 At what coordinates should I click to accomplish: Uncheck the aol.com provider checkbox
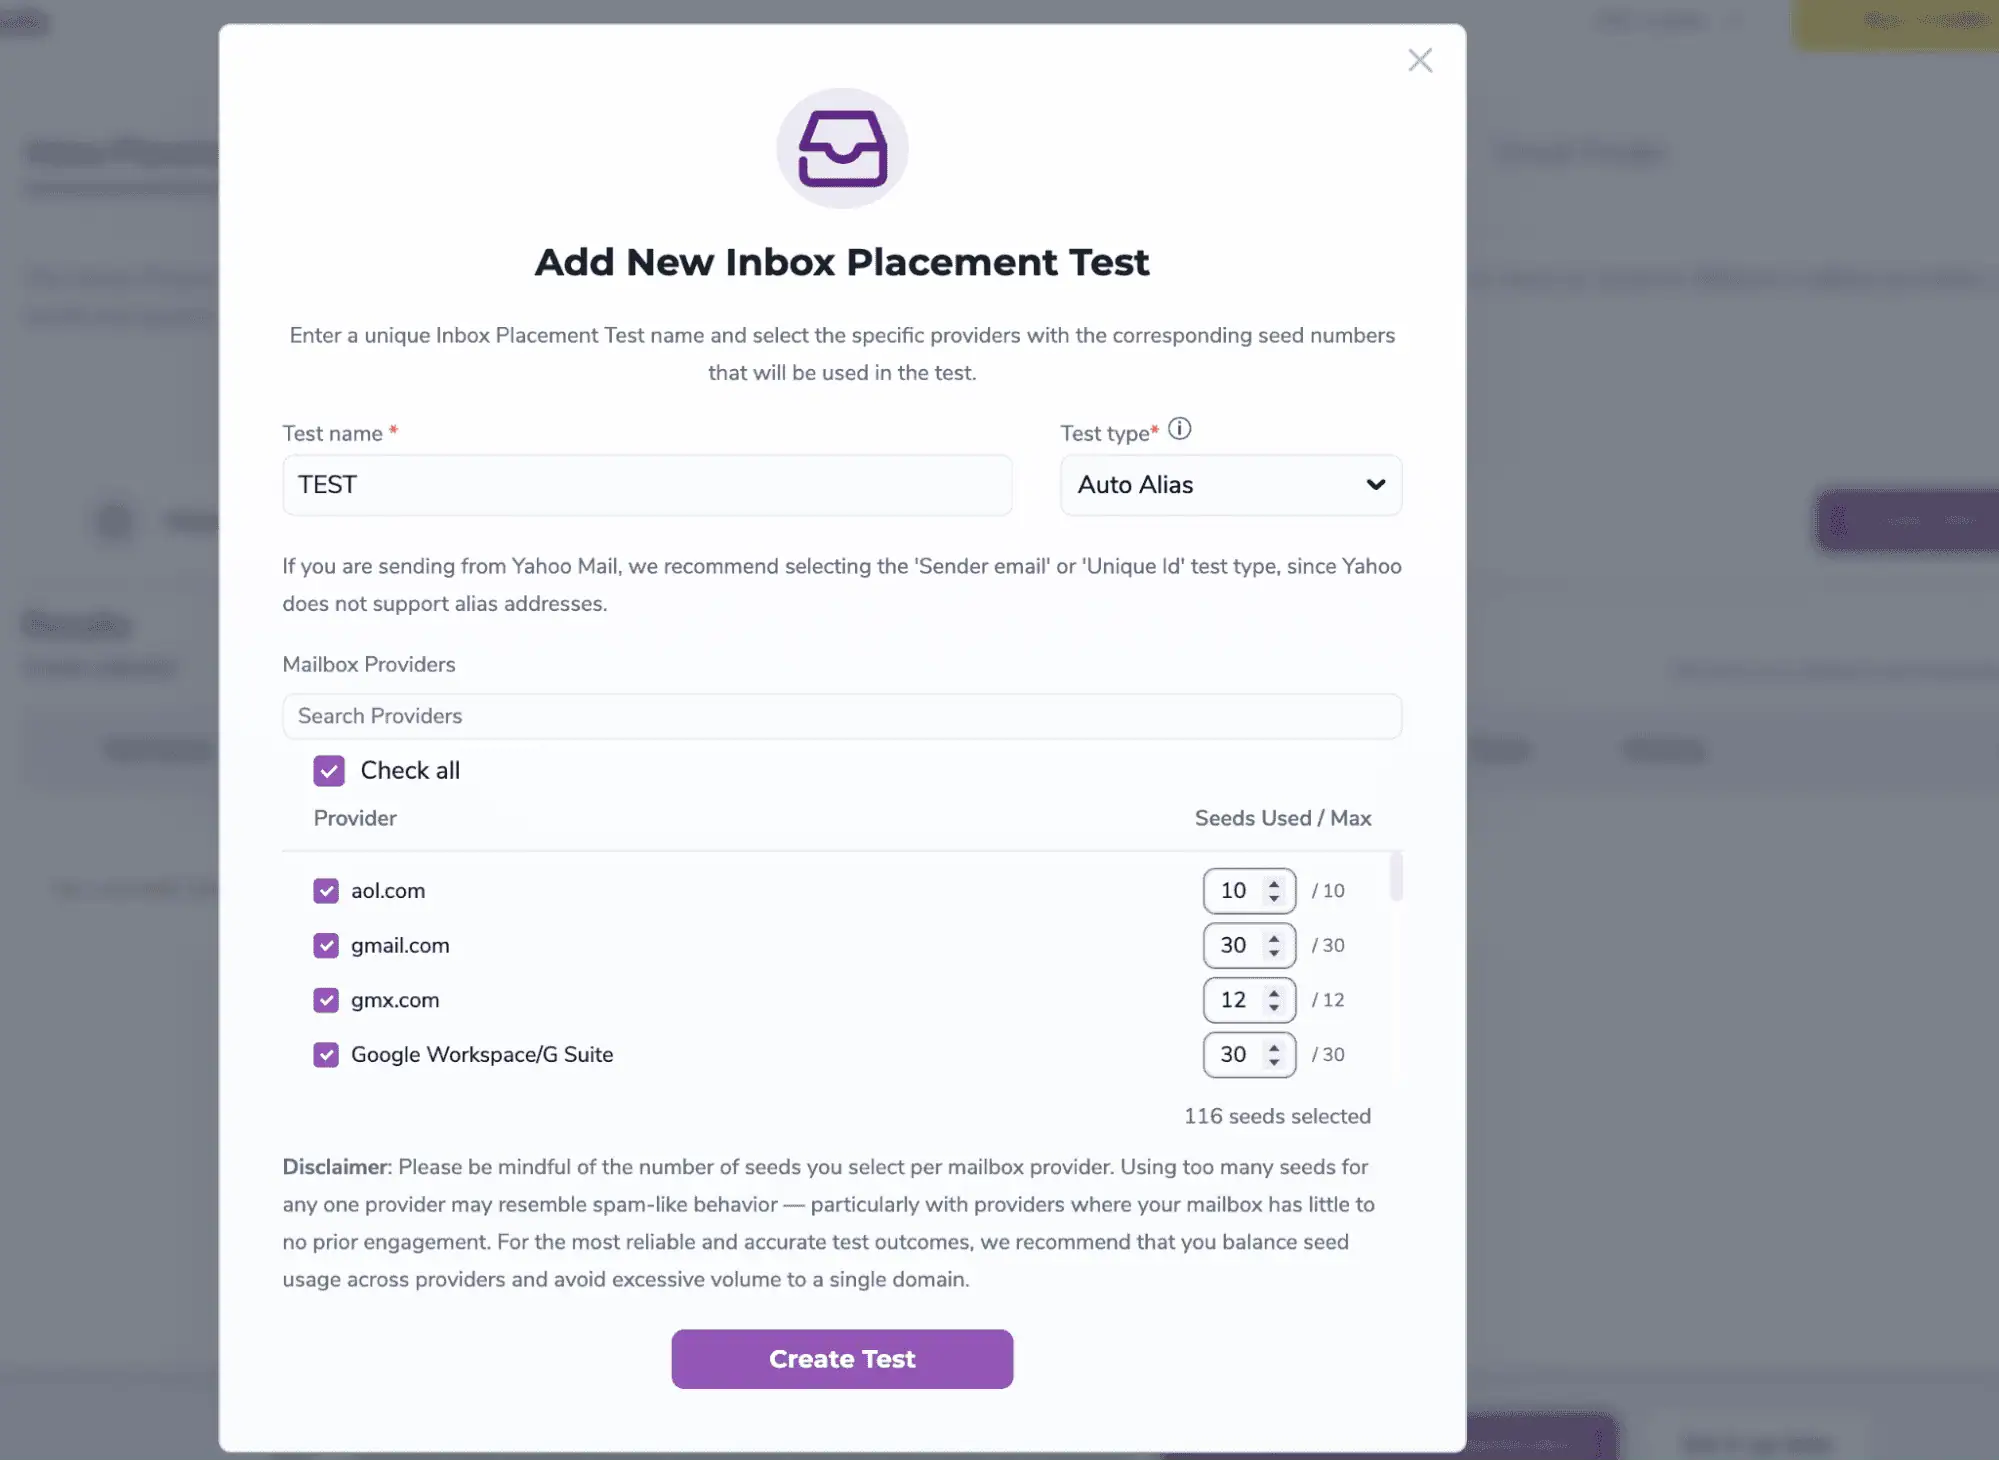click(x=326, y=890)
